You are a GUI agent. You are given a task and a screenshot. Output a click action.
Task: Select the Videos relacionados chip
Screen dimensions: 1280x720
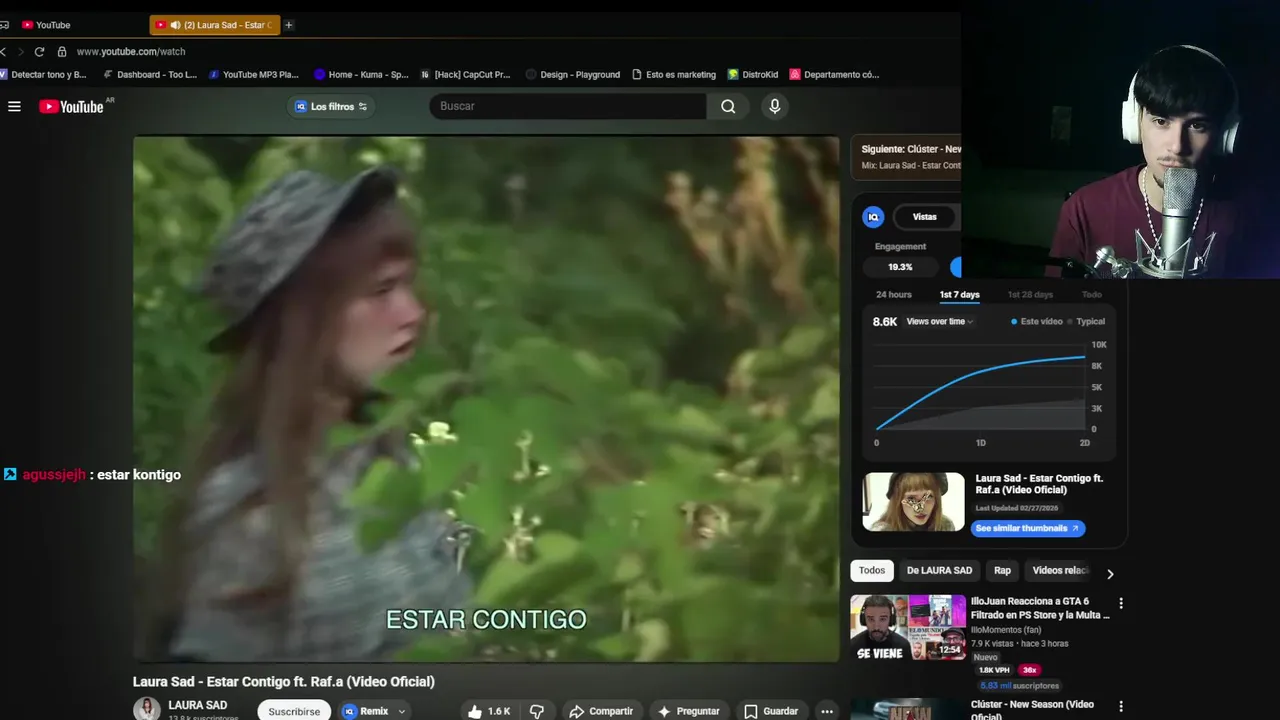click(1060, 571)
